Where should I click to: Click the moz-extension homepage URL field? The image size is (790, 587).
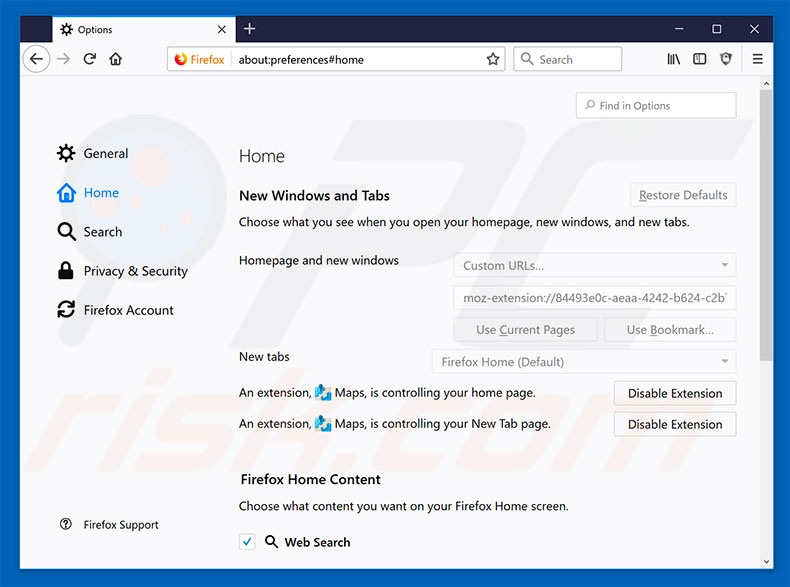595,298
